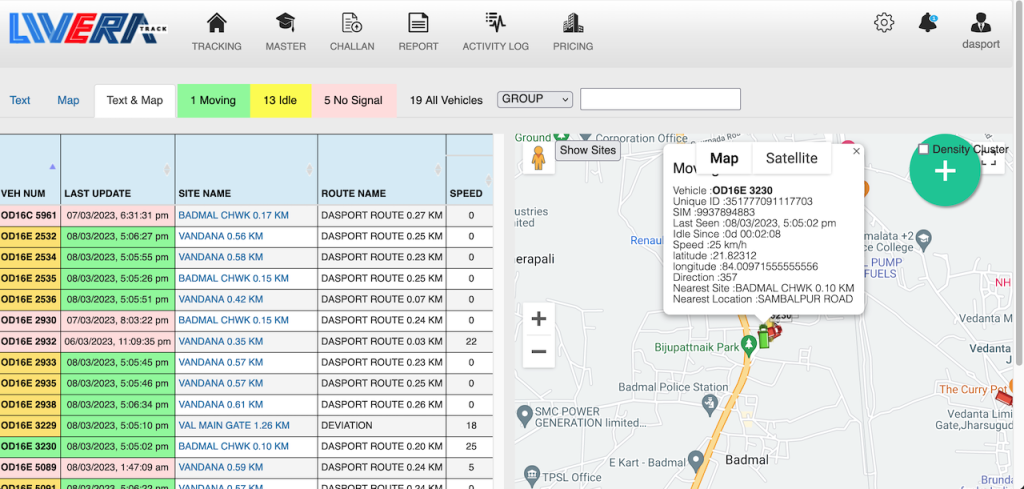This screenshot has width=1024, height=489.
Task: Click the notification bell icon
Action: (x=928, y=22)
